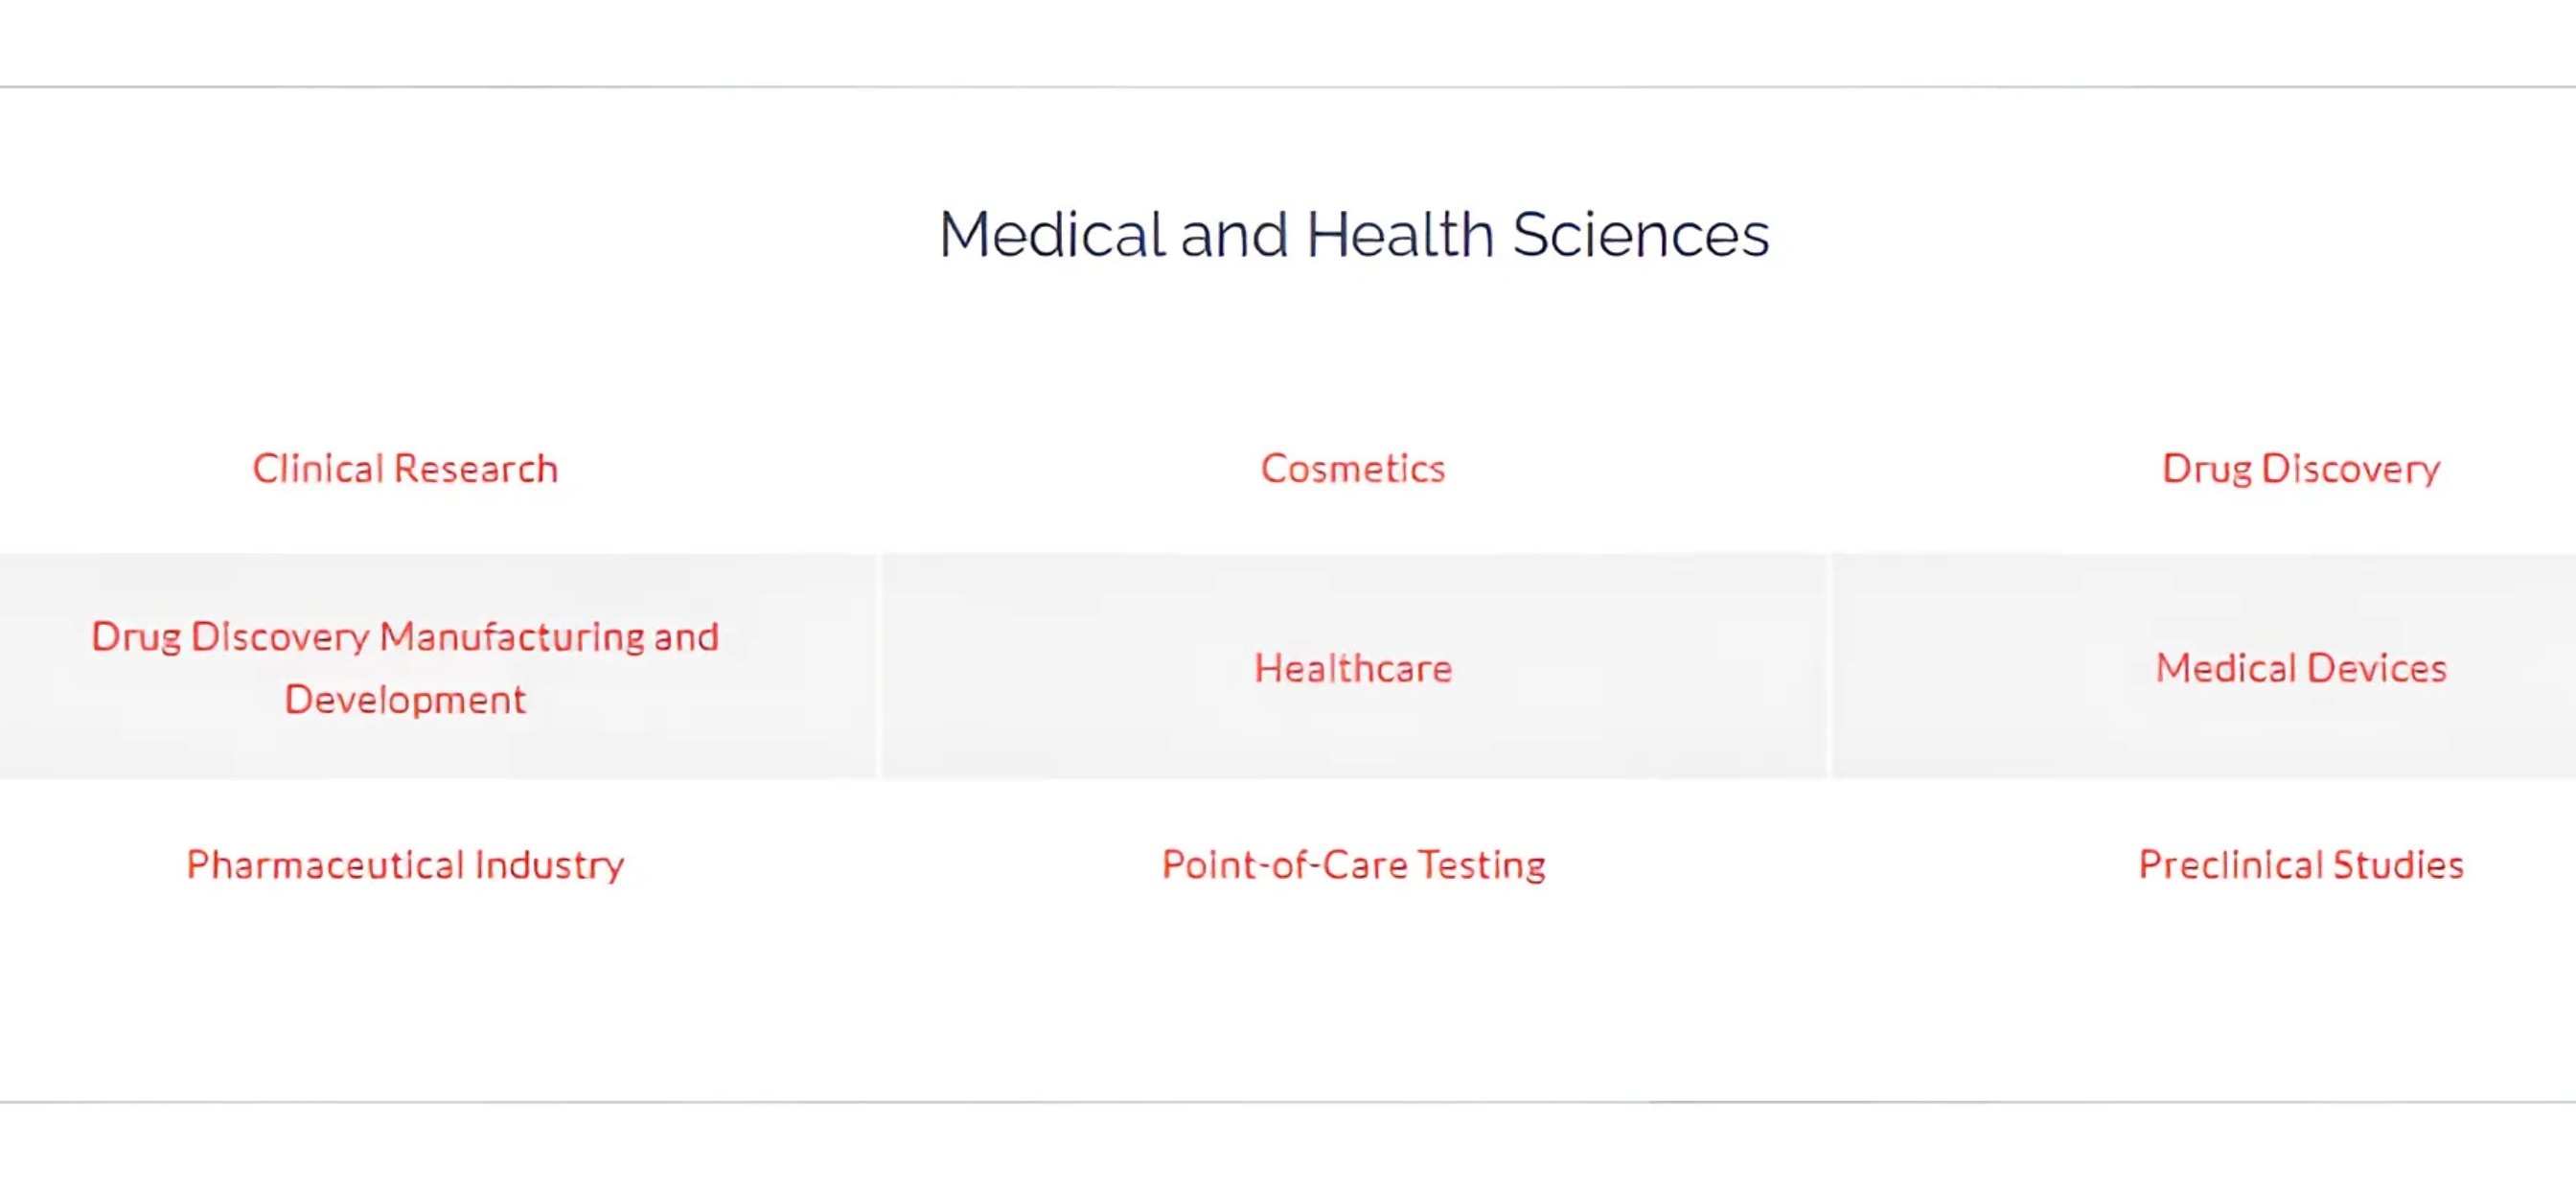The height and width of the screenshot is (1198, 2576).
Task: Click the gray cell containing Healthcare
Action: [x=1354, y=666]
